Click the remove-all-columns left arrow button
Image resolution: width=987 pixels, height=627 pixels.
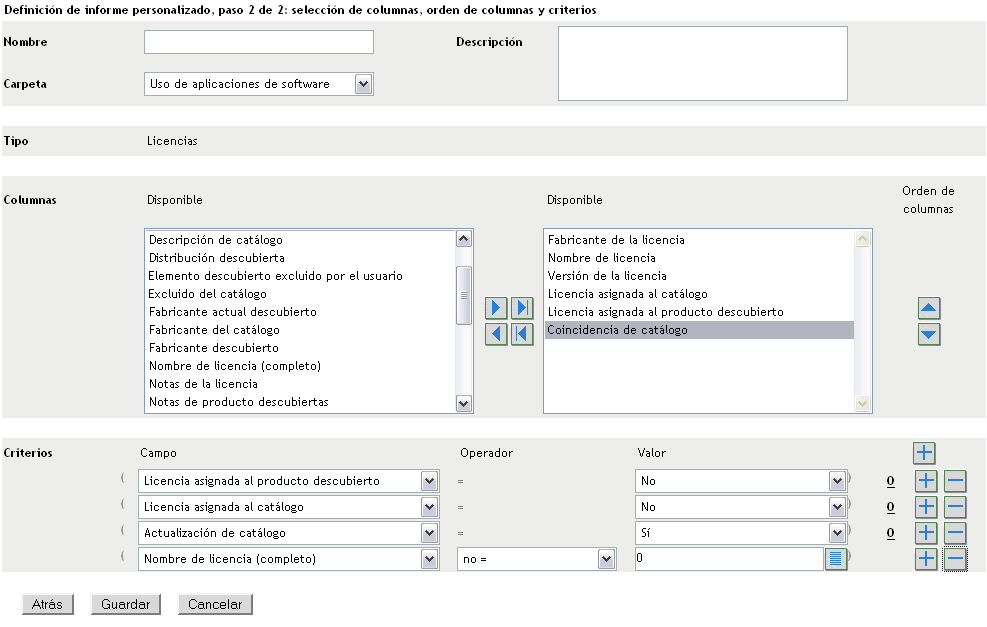[522, 334]
